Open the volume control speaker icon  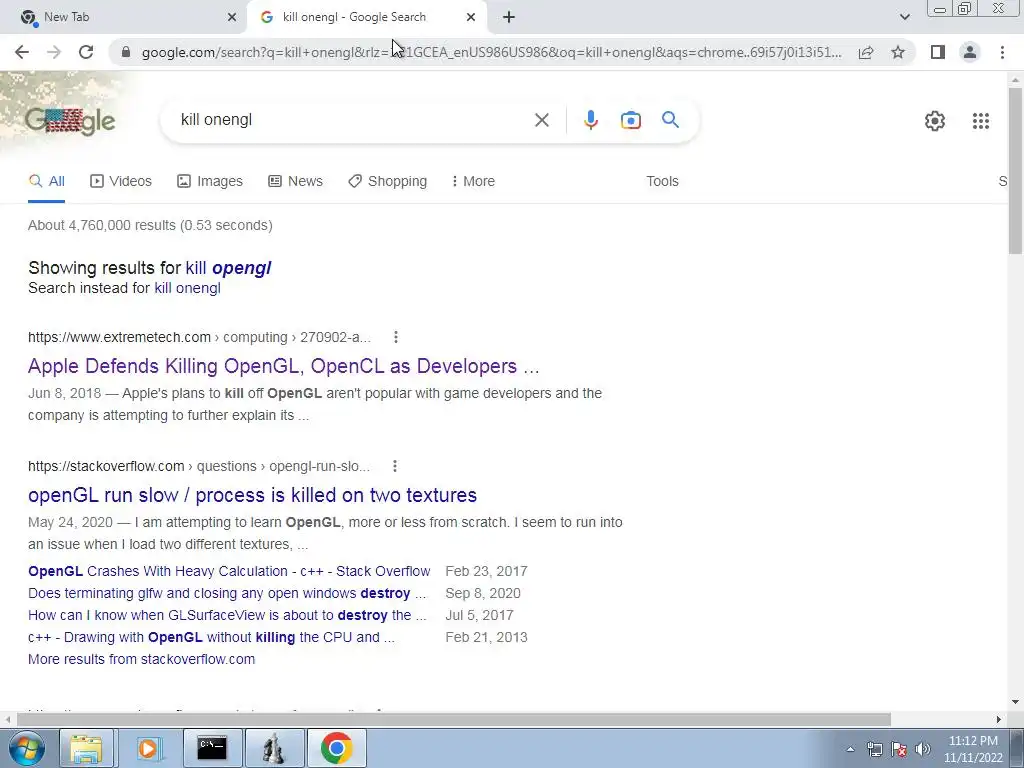click(923, 749)
